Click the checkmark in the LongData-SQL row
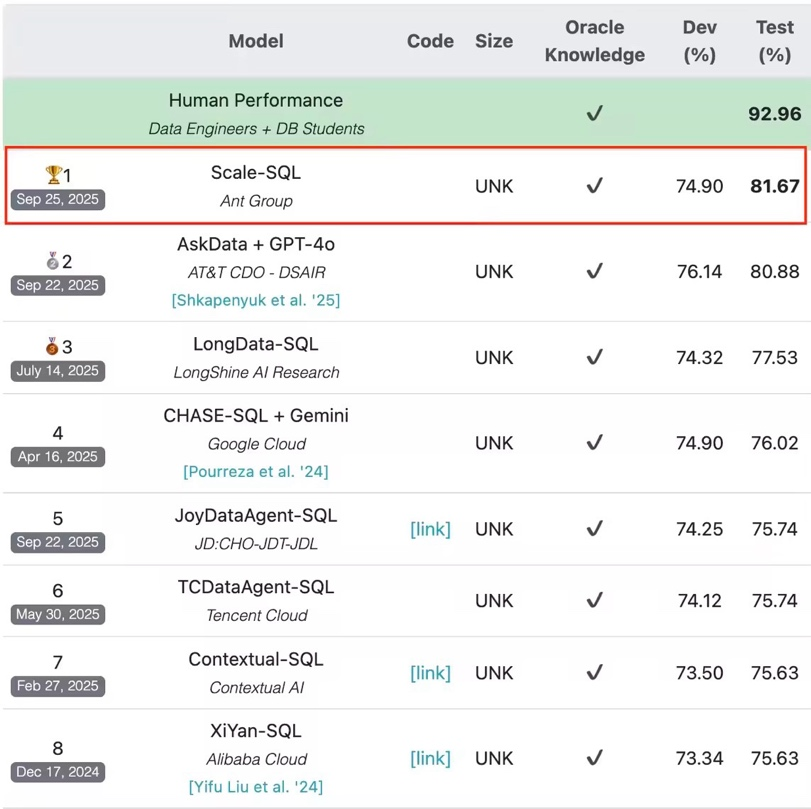811x809 pixels. point(595,357)
